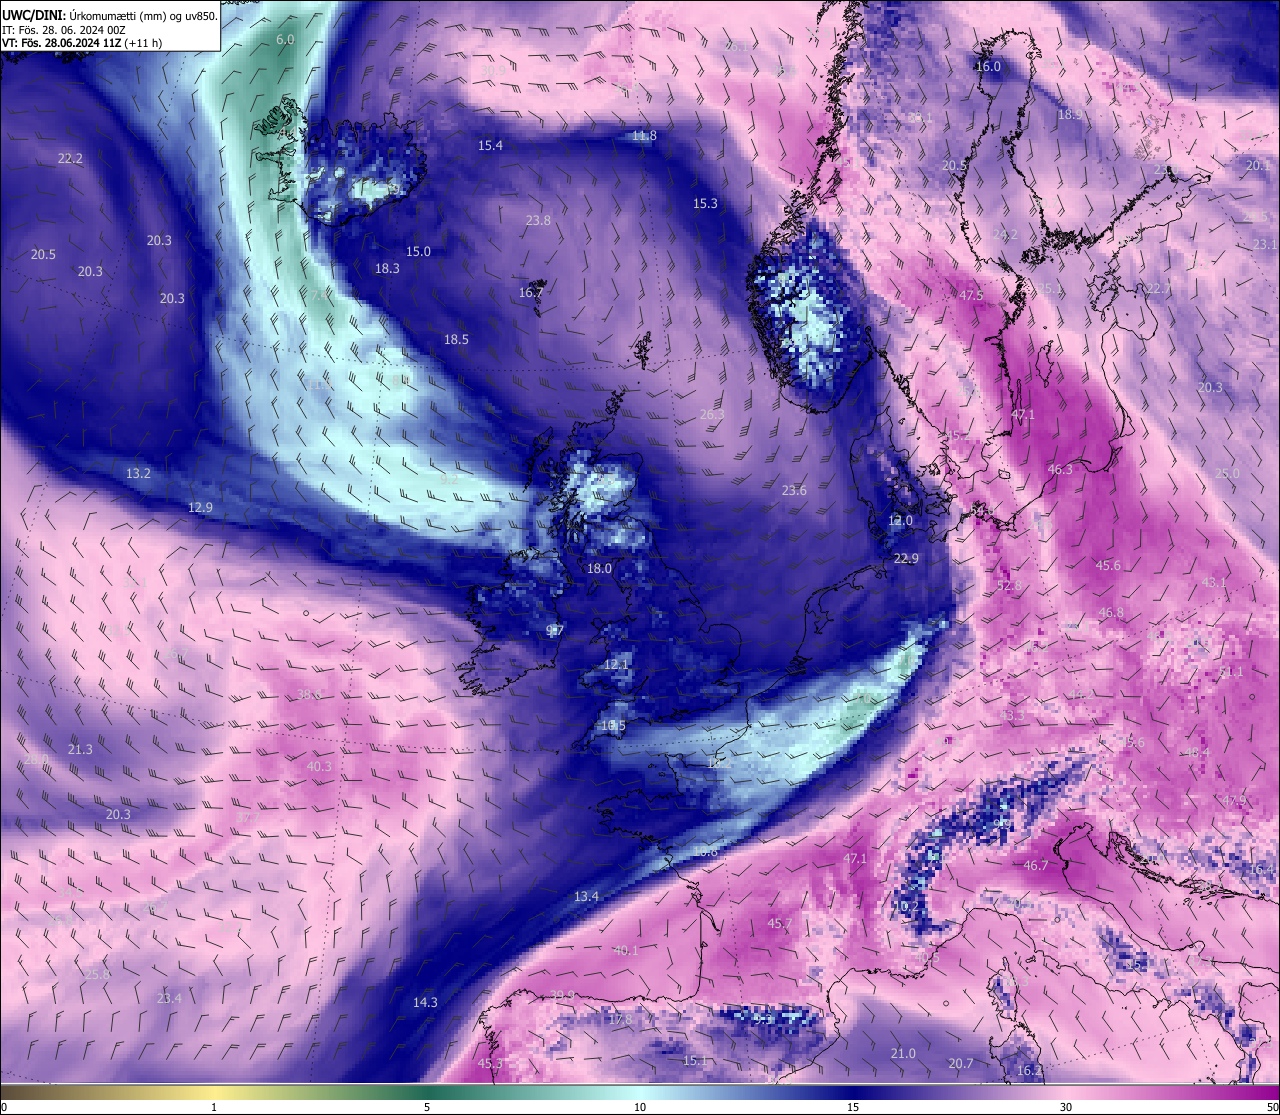Image resolution: width=1280 pixels, height=1115 pixels.
Task: Click the '0' tick on the color scale
Action: (x=3, y=1107)
